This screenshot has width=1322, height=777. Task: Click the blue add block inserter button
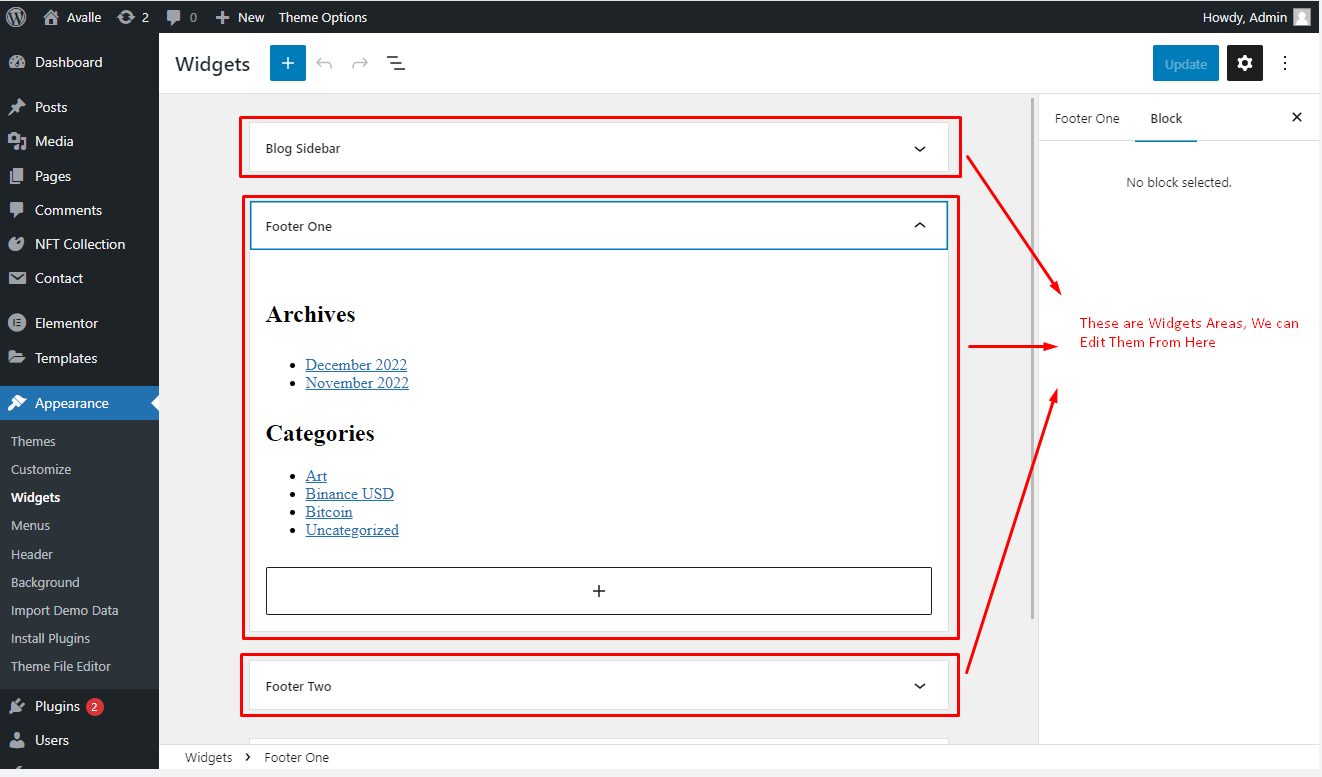pos(288,63)
